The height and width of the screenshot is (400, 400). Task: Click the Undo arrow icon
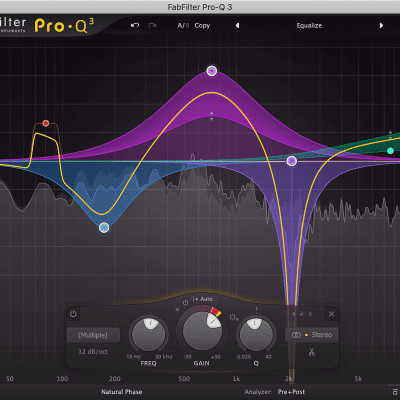[x=135, y=25]
